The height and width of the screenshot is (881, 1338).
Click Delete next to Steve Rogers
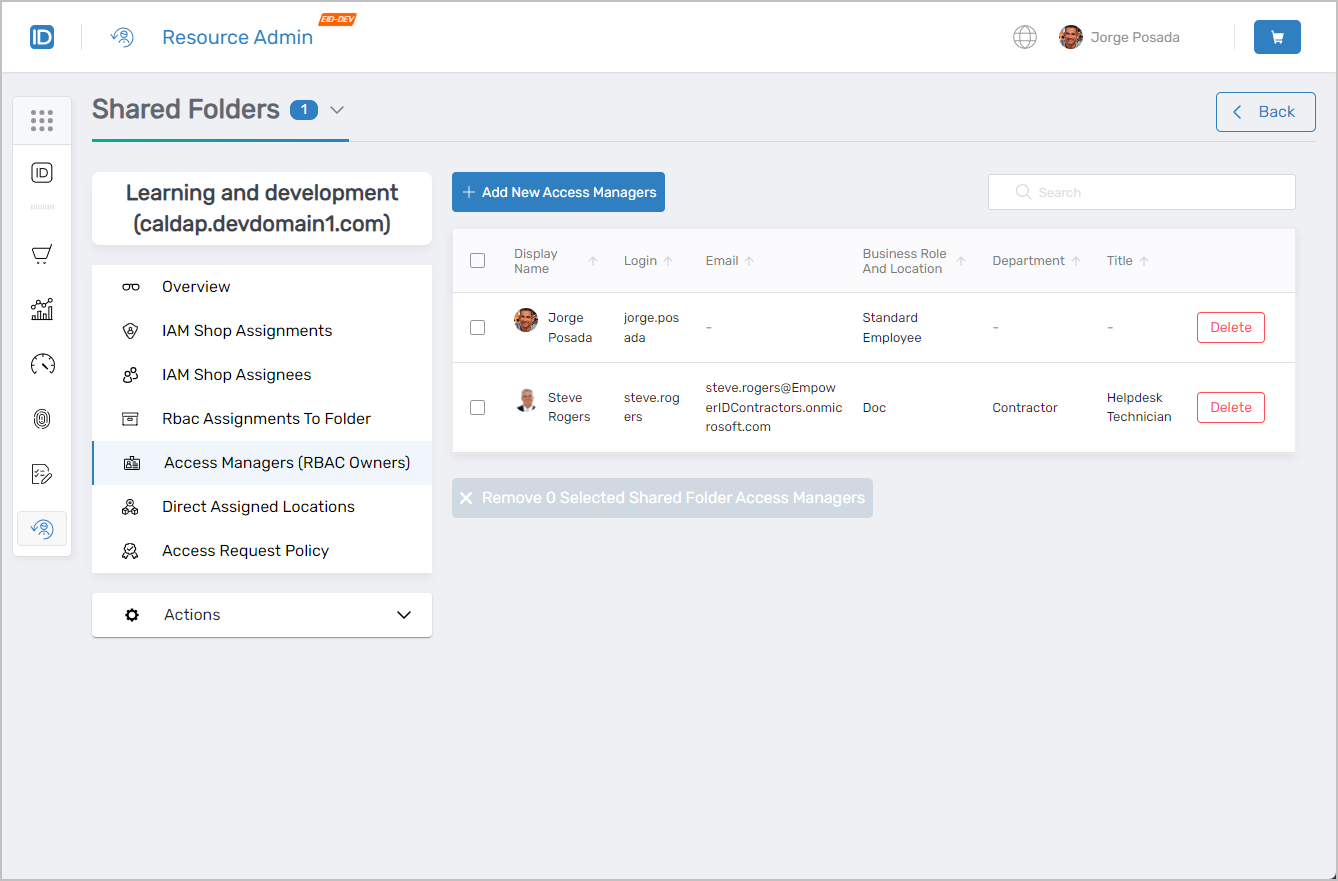click(x=1230, y=407)
